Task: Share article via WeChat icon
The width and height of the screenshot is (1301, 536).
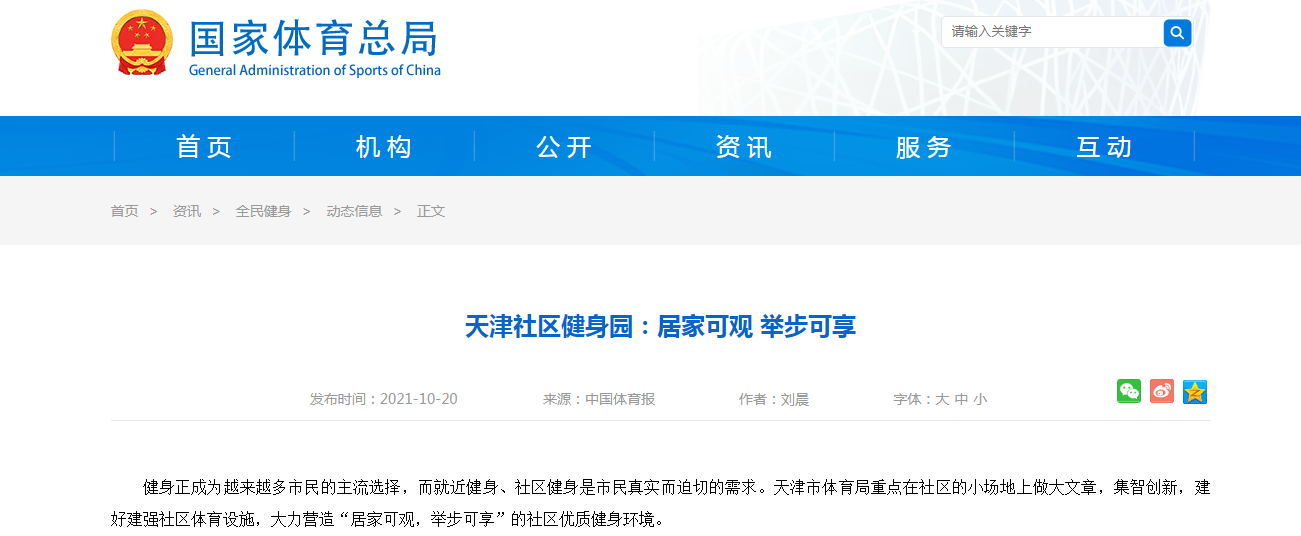Action: (1129, 391)
